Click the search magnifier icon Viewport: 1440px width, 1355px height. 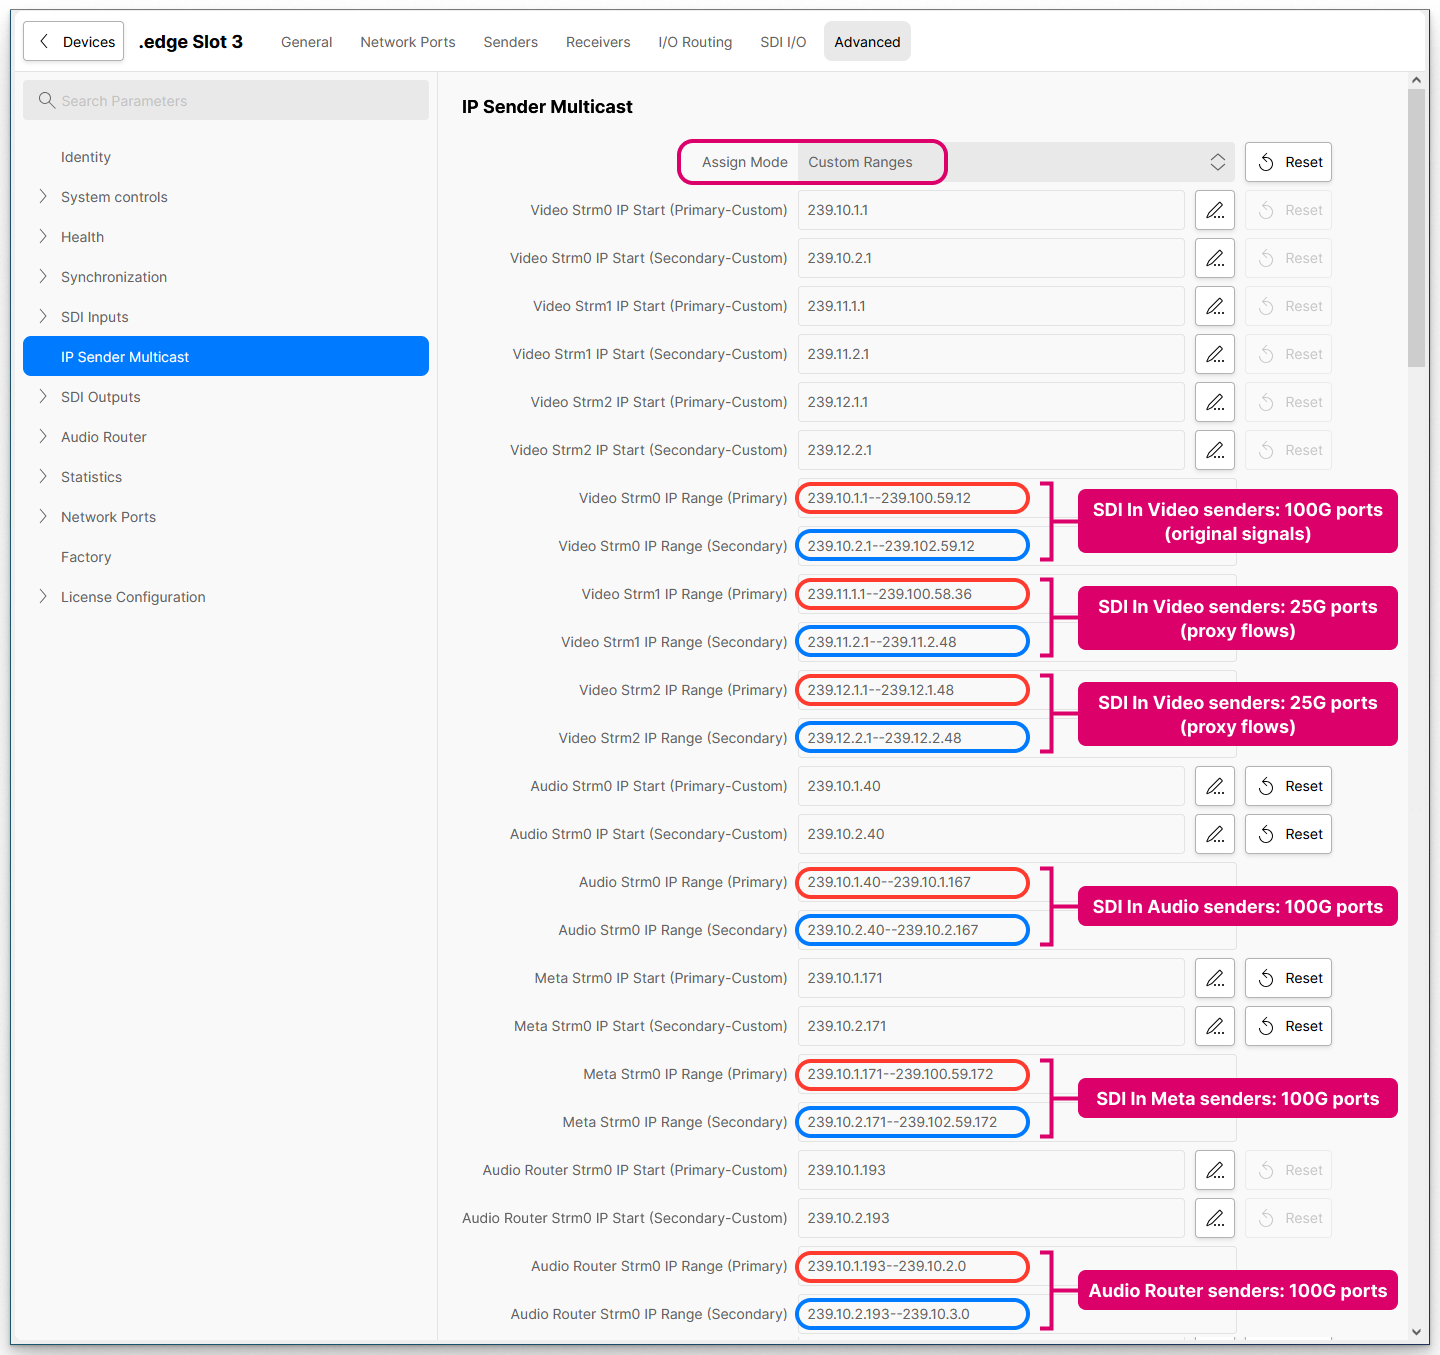click(x=46, y=100)
